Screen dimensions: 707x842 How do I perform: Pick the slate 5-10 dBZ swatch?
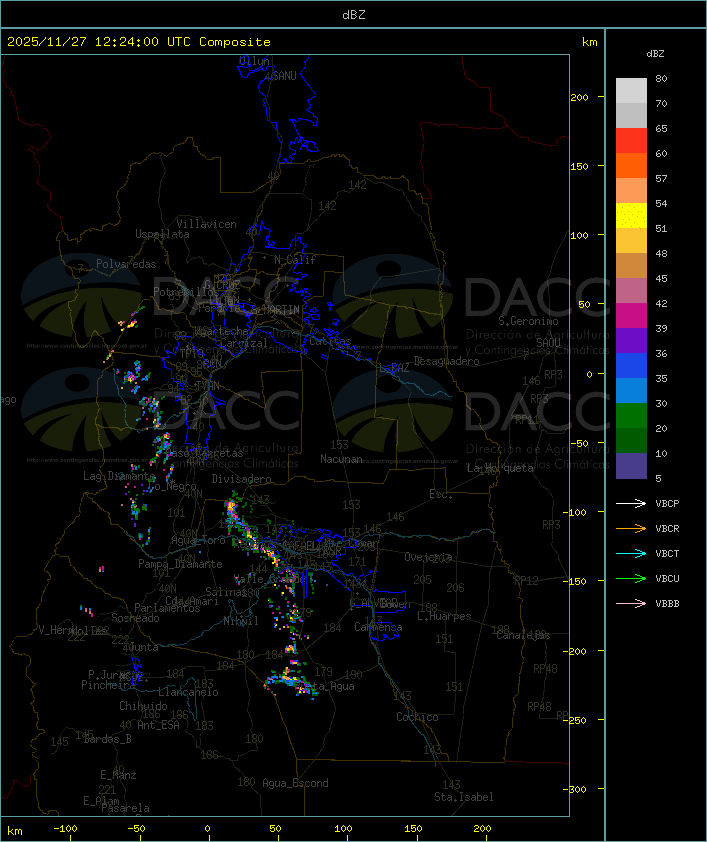(631, 466)
